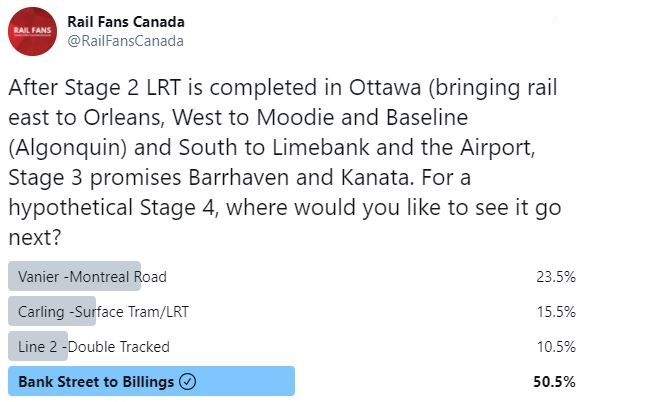Click the word Kanata in the tweet

[x=377, y=178]
